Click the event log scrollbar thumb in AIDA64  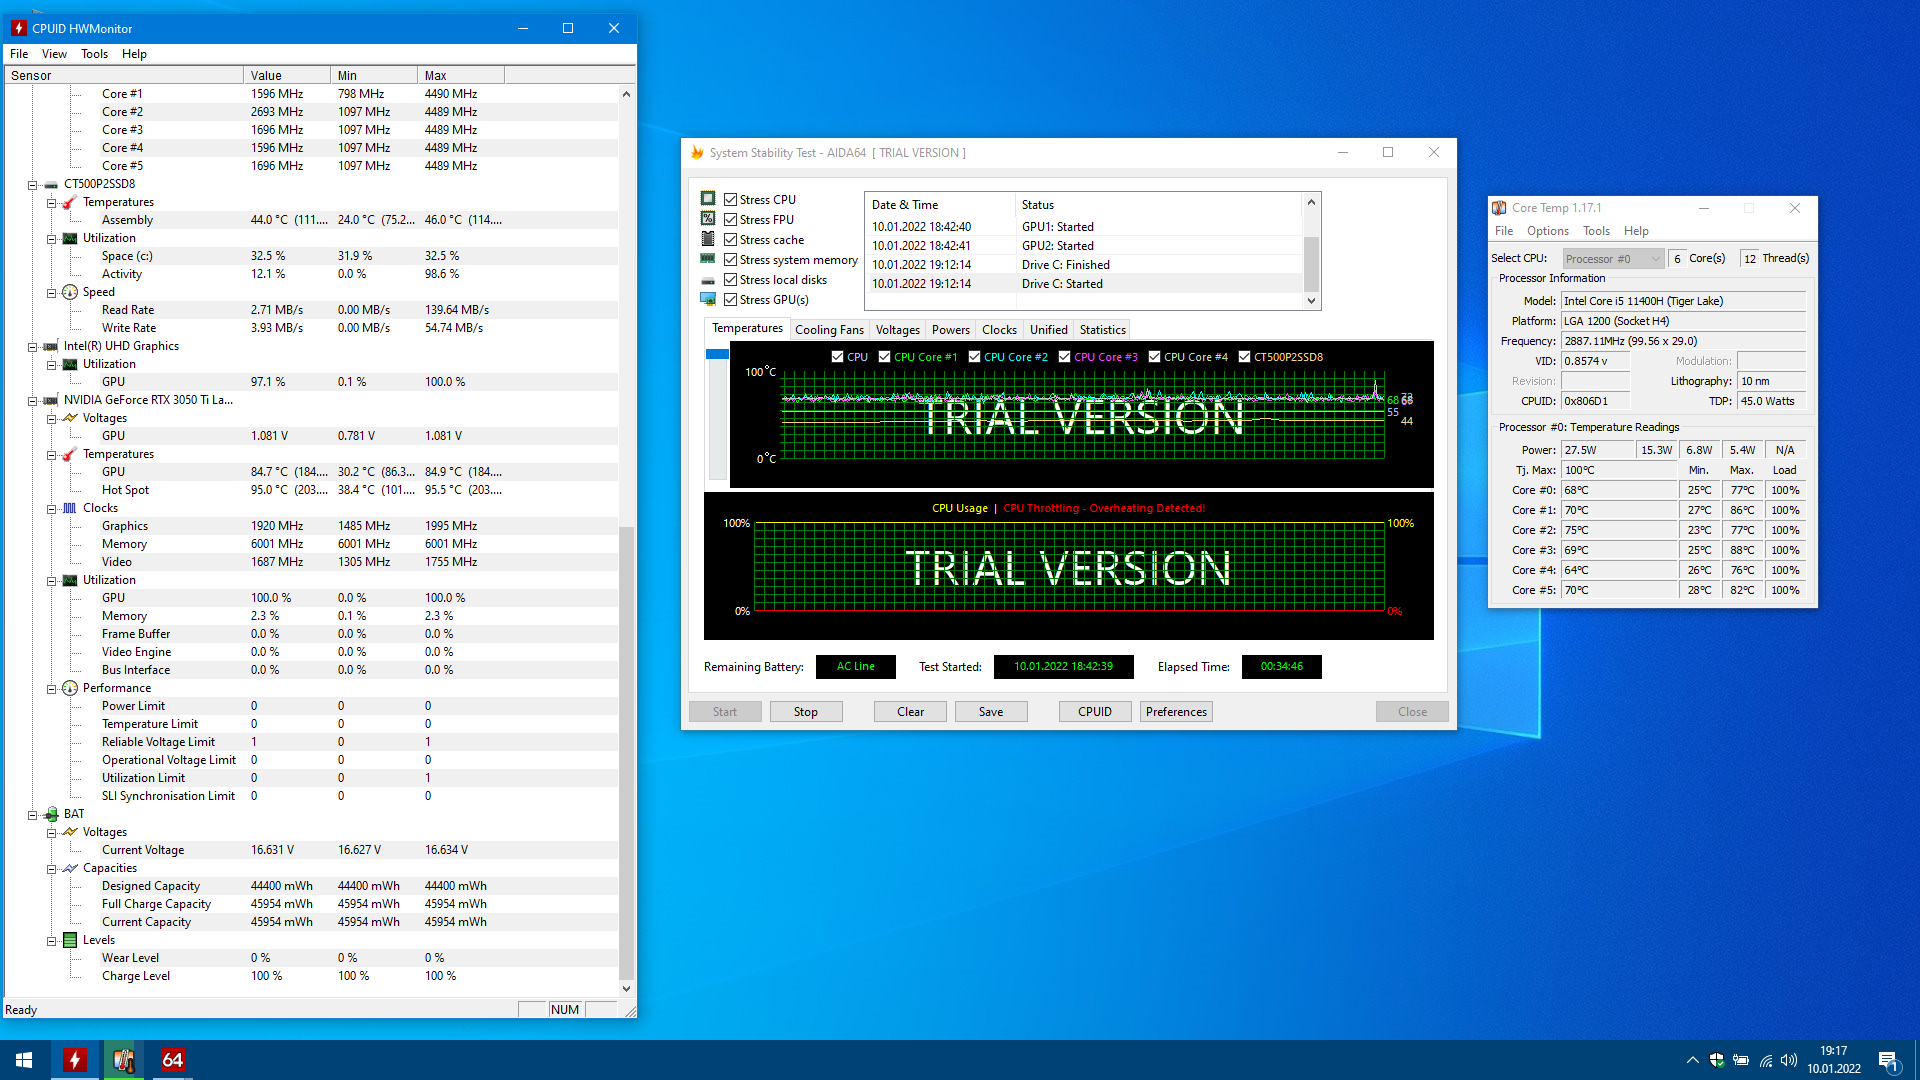pos(1311,264)
